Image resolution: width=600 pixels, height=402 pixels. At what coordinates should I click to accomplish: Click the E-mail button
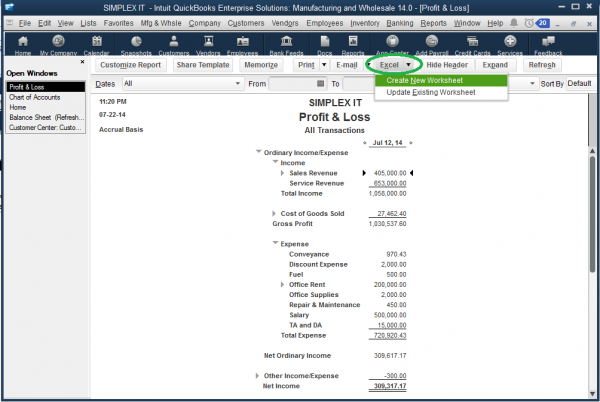[x=347, y=65]
